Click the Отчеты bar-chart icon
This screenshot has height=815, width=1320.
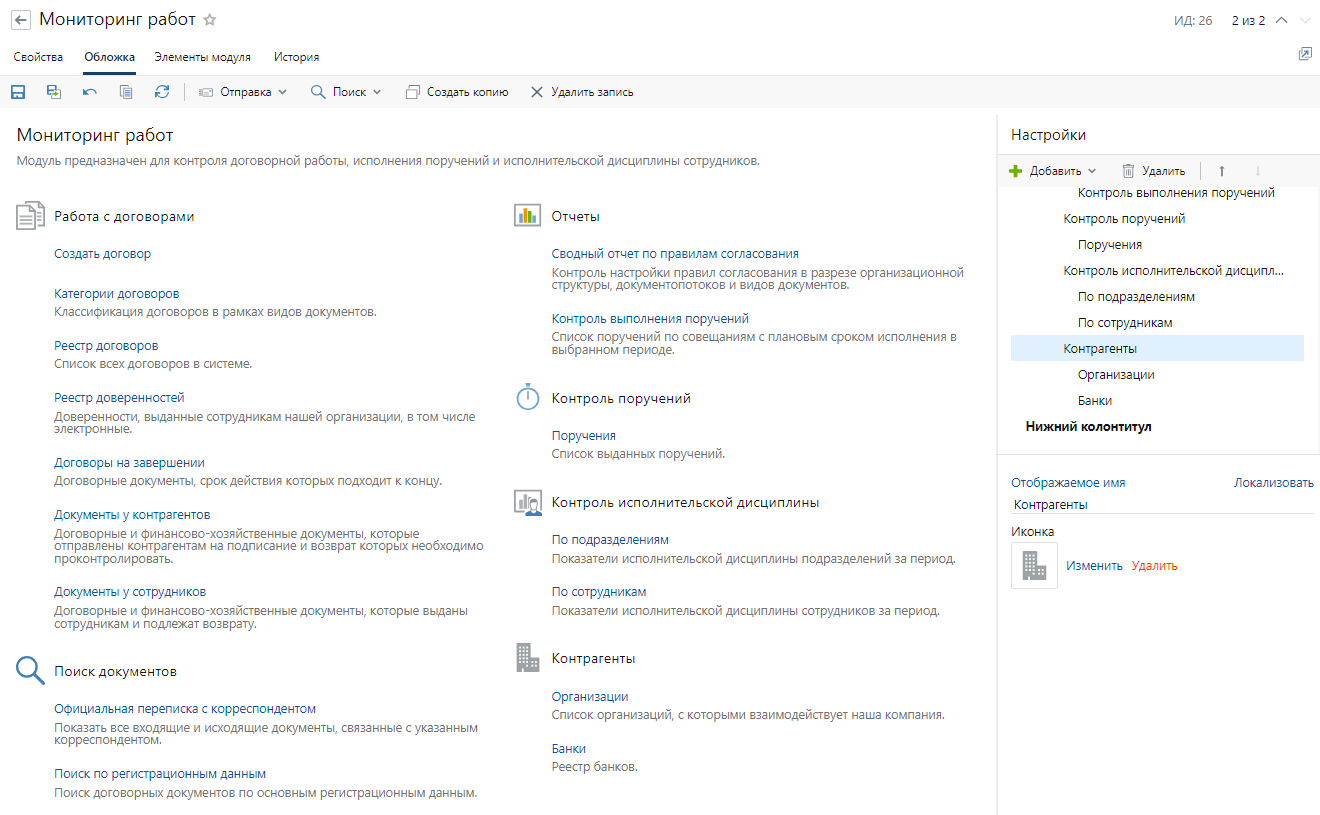point(527,215)
